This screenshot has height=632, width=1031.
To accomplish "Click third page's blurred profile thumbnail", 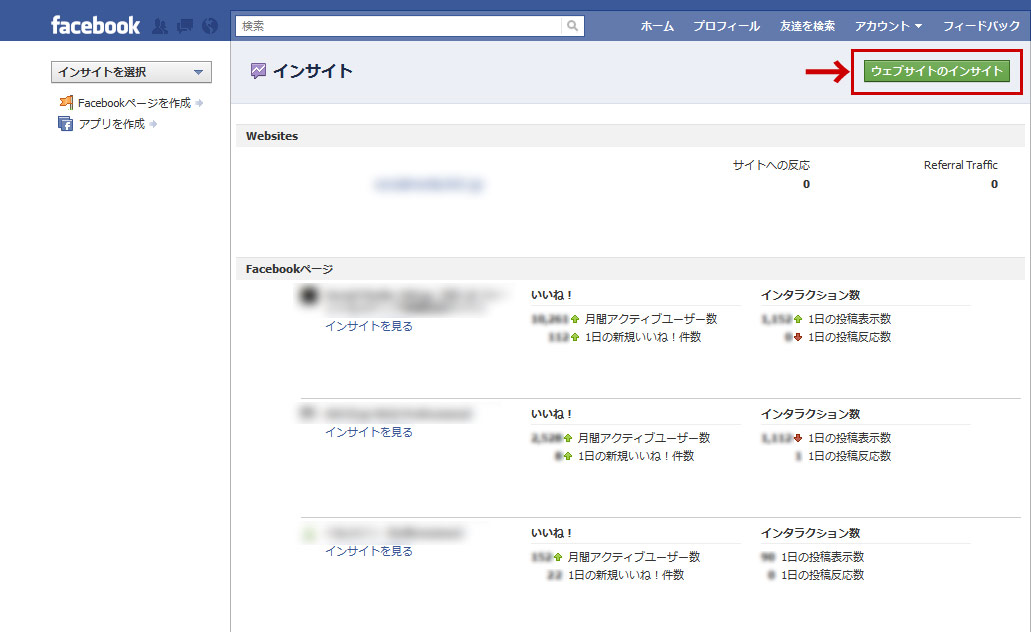I will (308, 533).
